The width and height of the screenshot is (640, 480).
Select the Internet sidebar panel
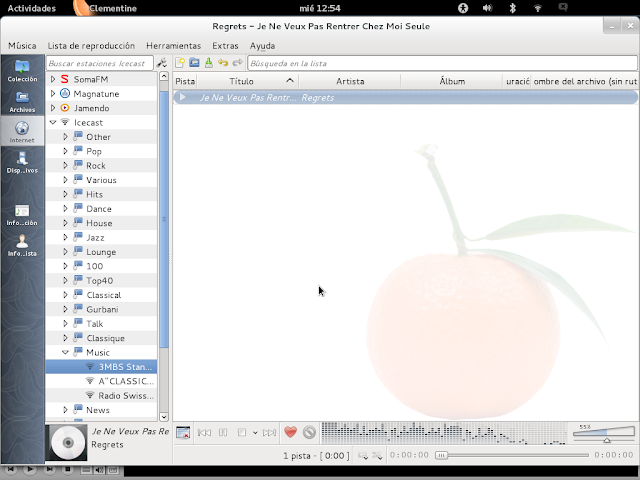[22, 131]
